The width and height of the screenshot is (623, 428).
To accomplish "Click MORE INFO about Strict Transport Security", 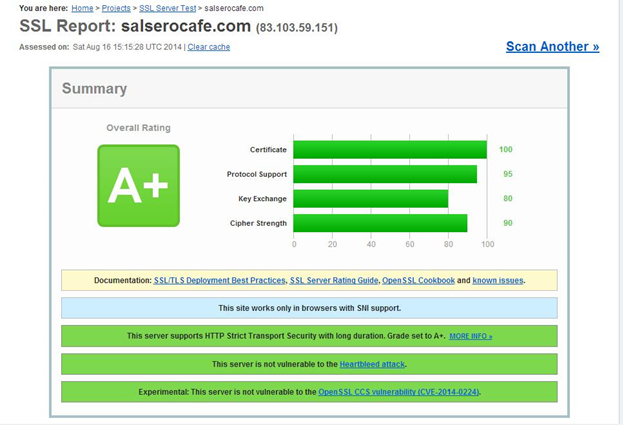I will click(471, 336).
